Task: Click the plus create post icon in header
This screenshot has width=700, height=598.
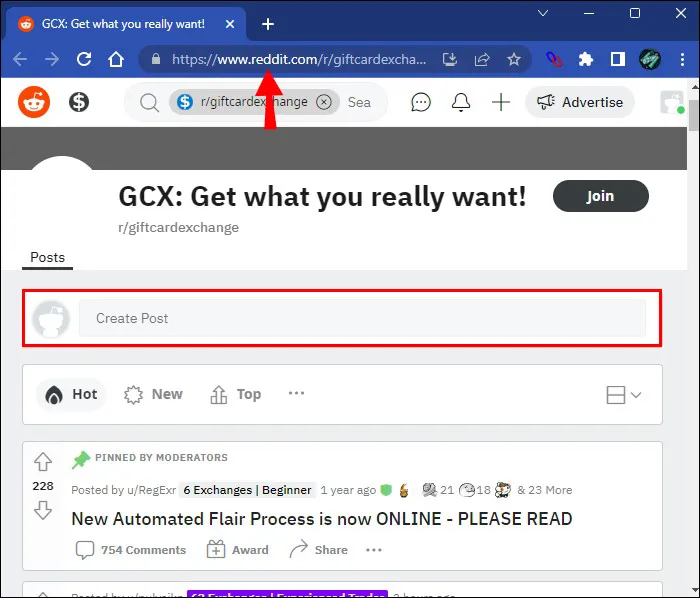Action: (x=501, y=102)
